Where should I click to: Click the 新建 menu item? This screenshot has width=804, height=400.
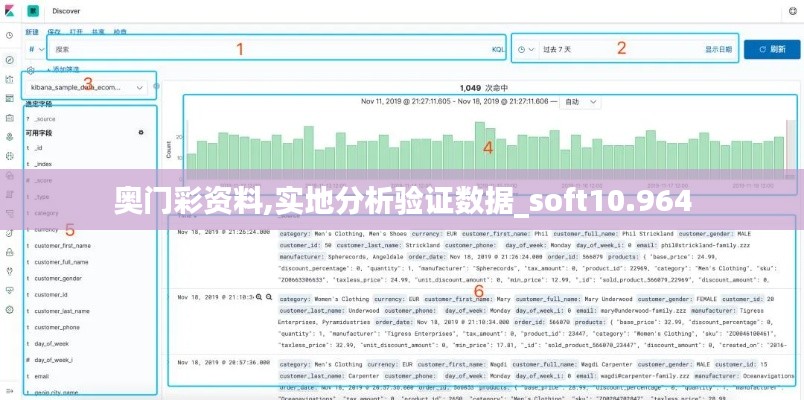pyautogui.click(x=32, y=32)
